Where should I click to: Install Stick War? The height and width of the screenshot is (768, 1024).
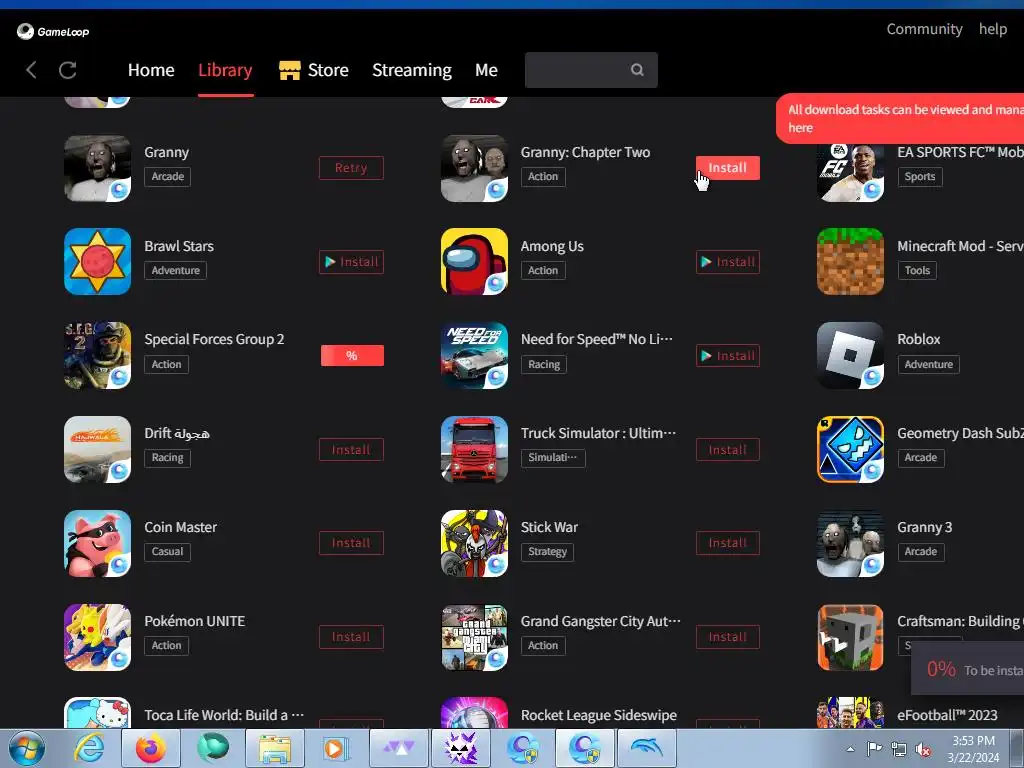pyautogui.click(x=728, y=543)
